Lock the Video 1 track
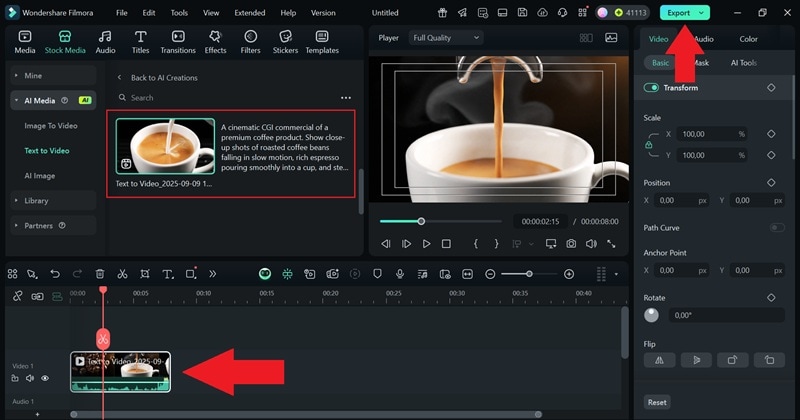The width and height of the screenshot is (800, 420). [15, 378]
